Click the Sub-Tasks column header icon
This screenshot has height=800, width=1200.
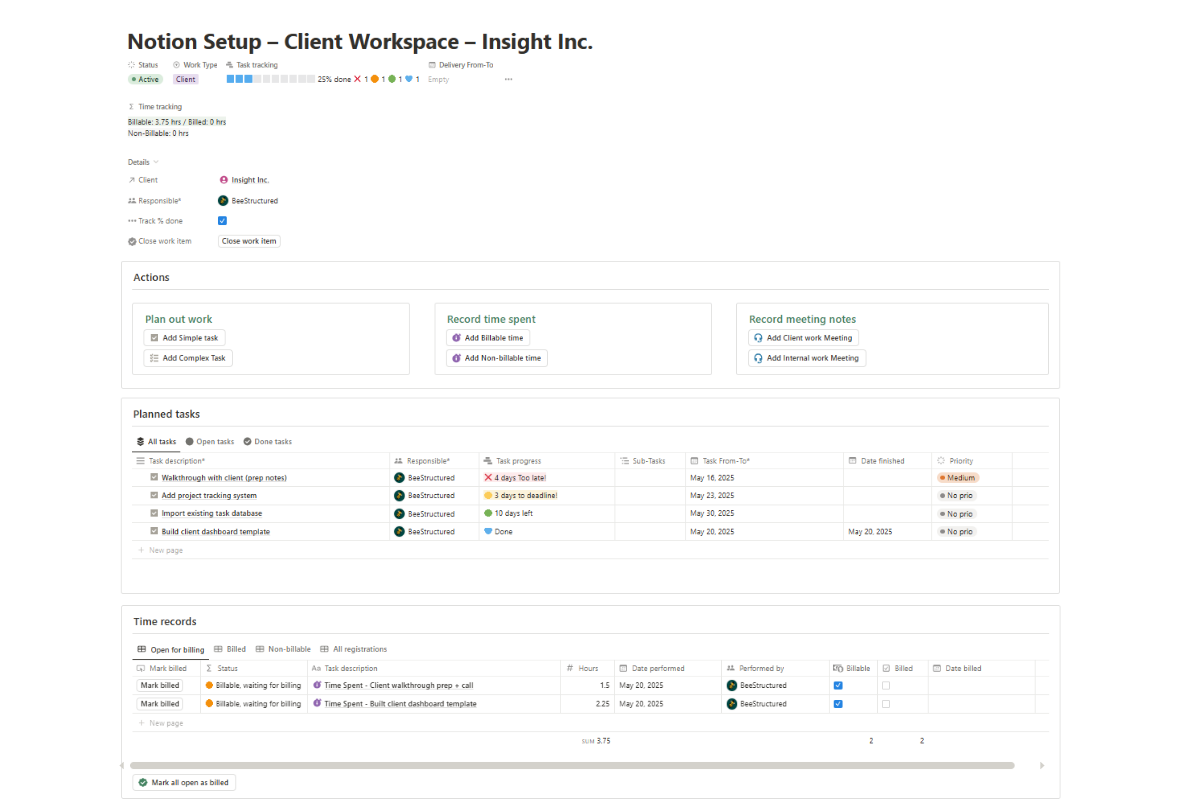click(x=625, y=461)
